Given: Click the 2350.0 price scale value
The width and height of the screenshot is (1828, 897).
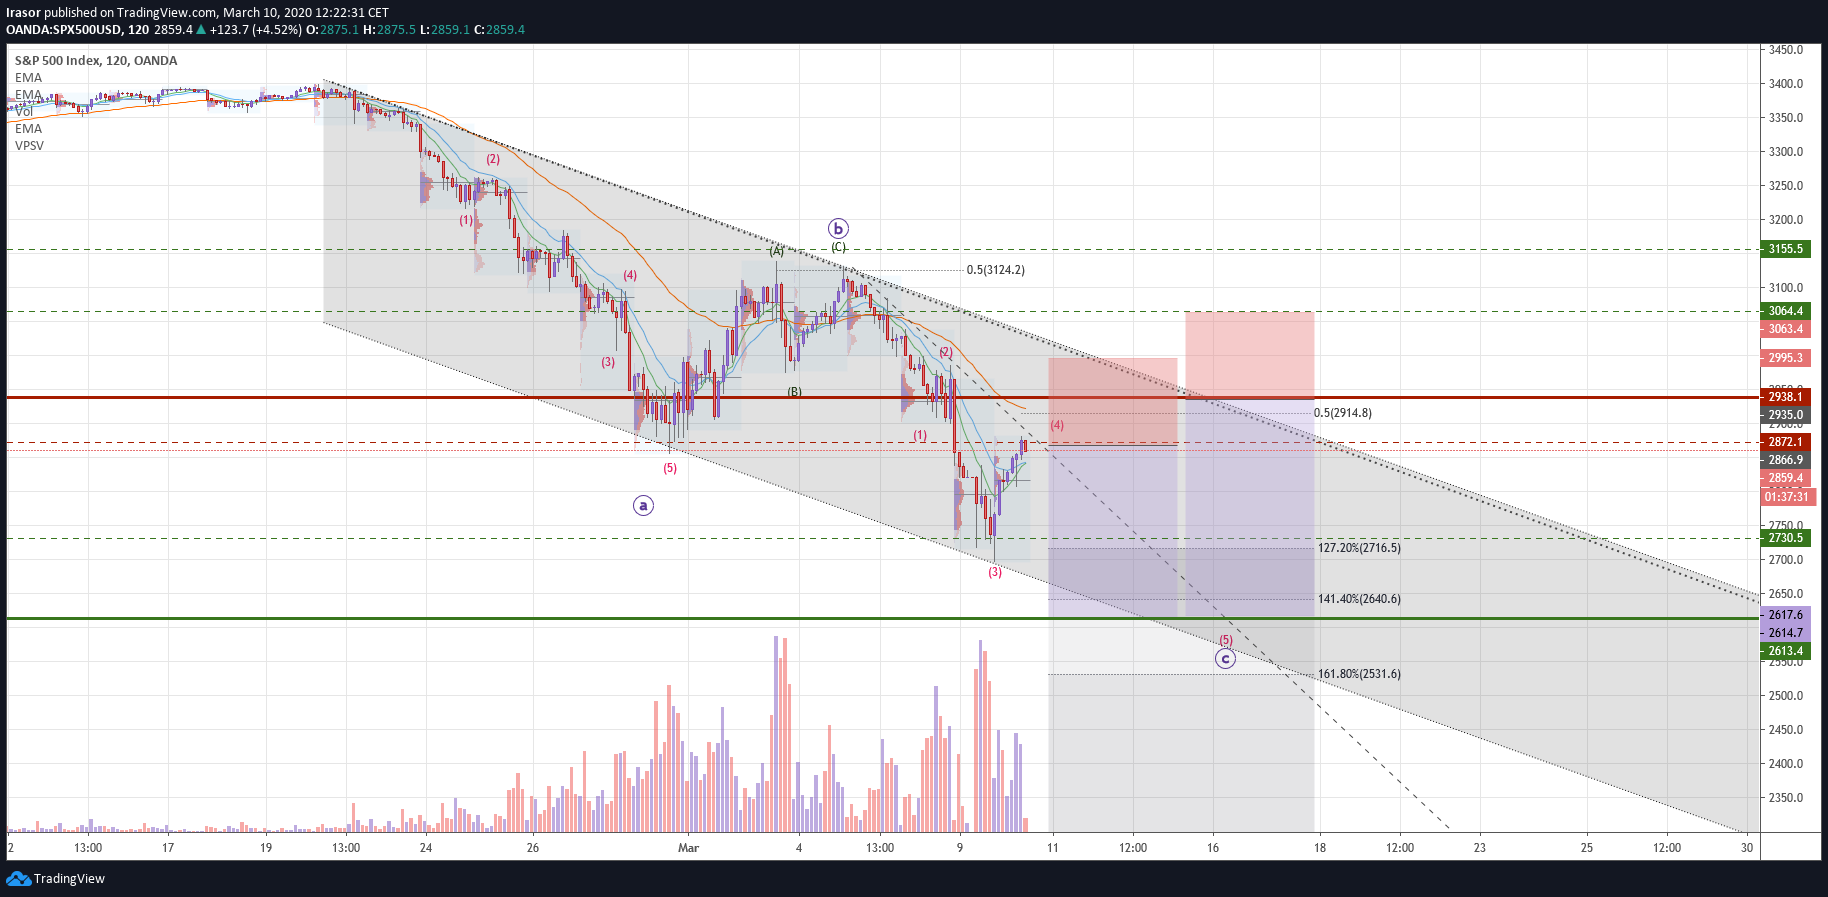Looking at the screenshot, I should 1786,798.
